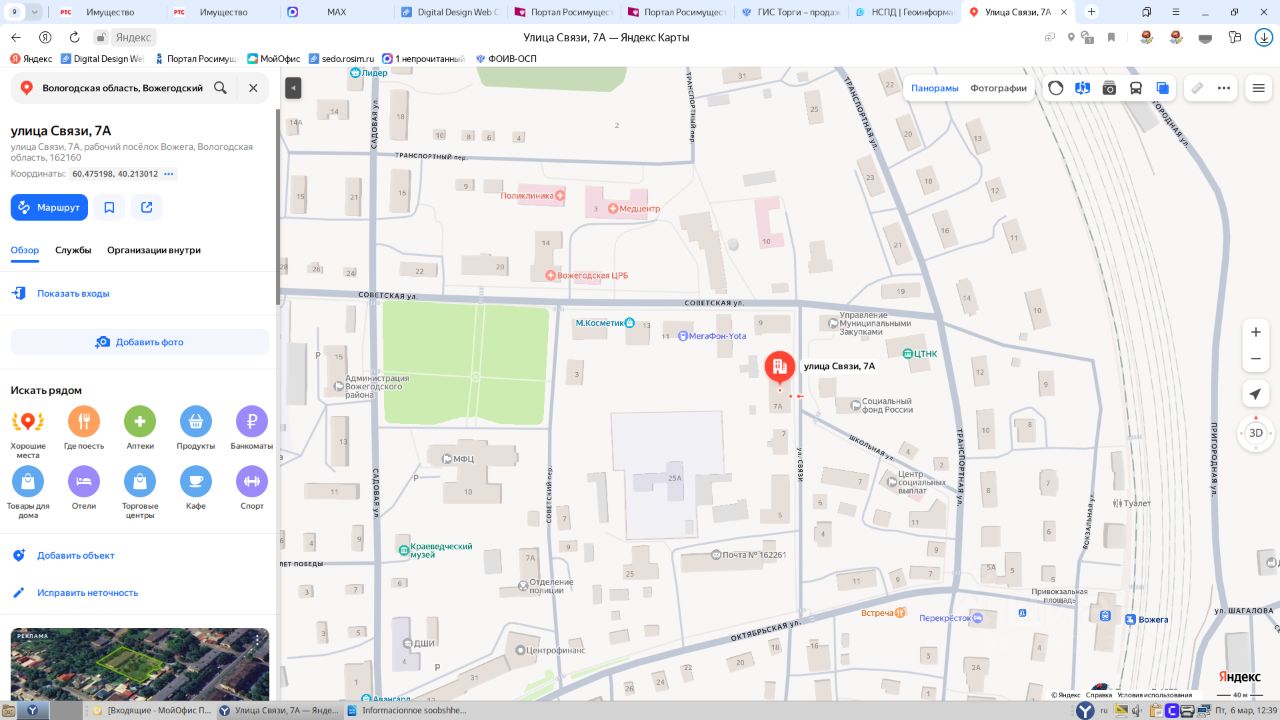Screen dimensions: 1280x720
Task: Toggle the traffic circle layer
Action: point(1056,88)
